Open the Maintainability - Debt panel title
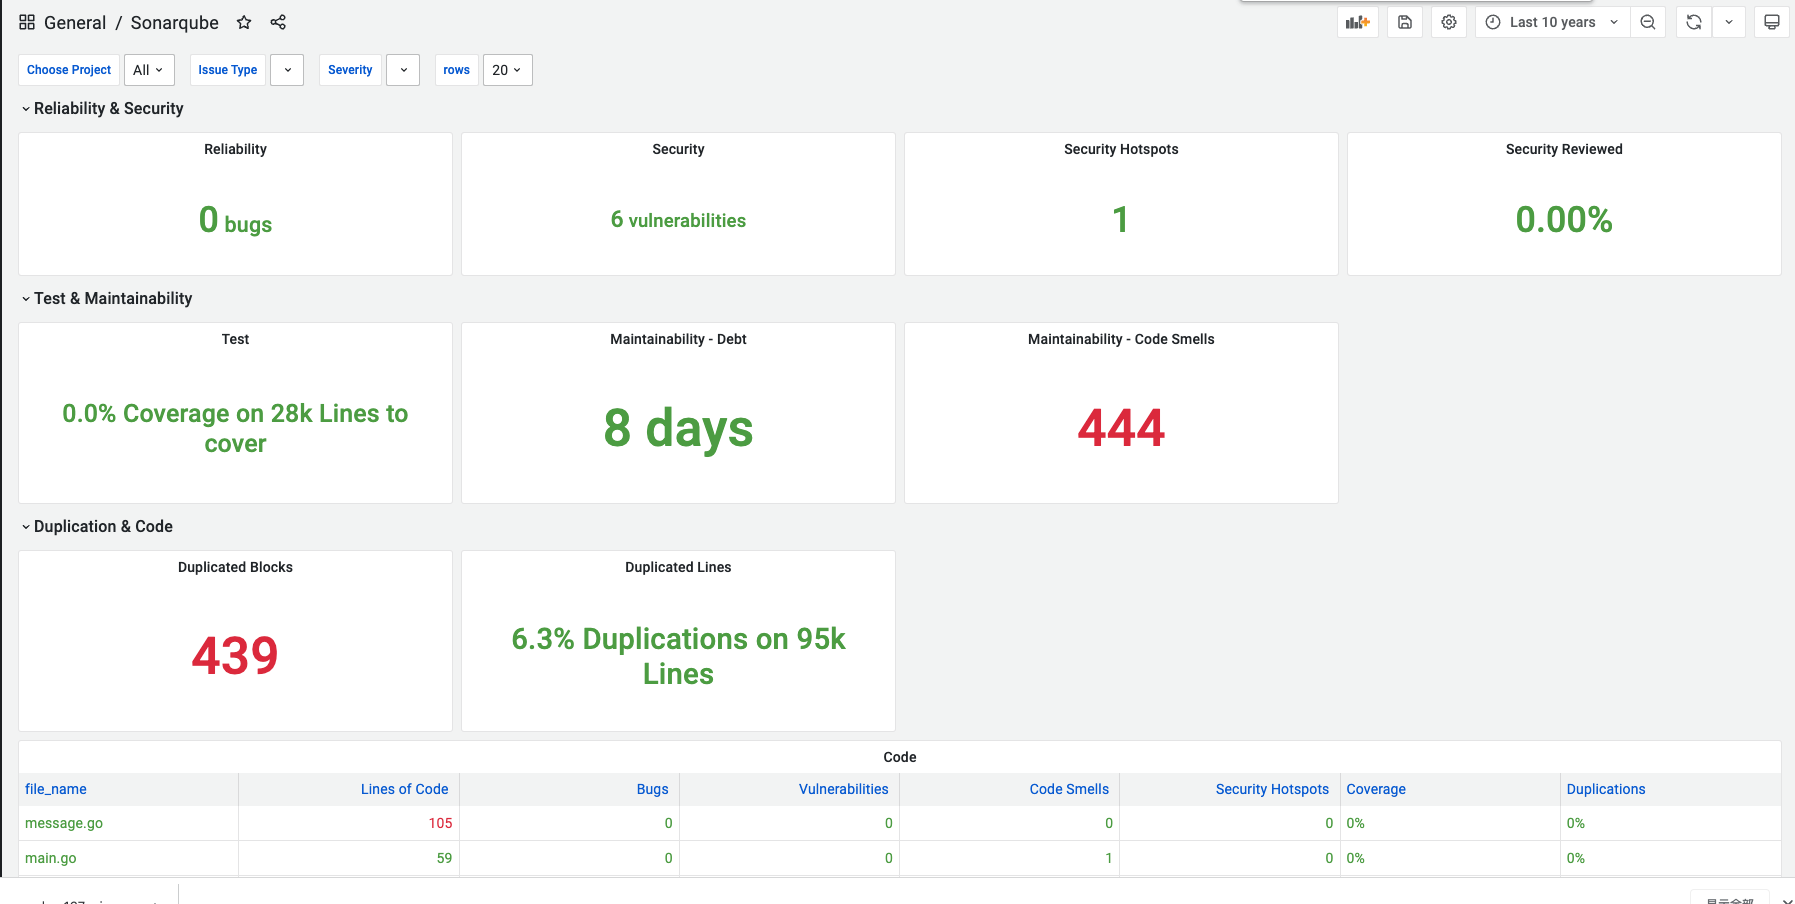 [678, 339]
